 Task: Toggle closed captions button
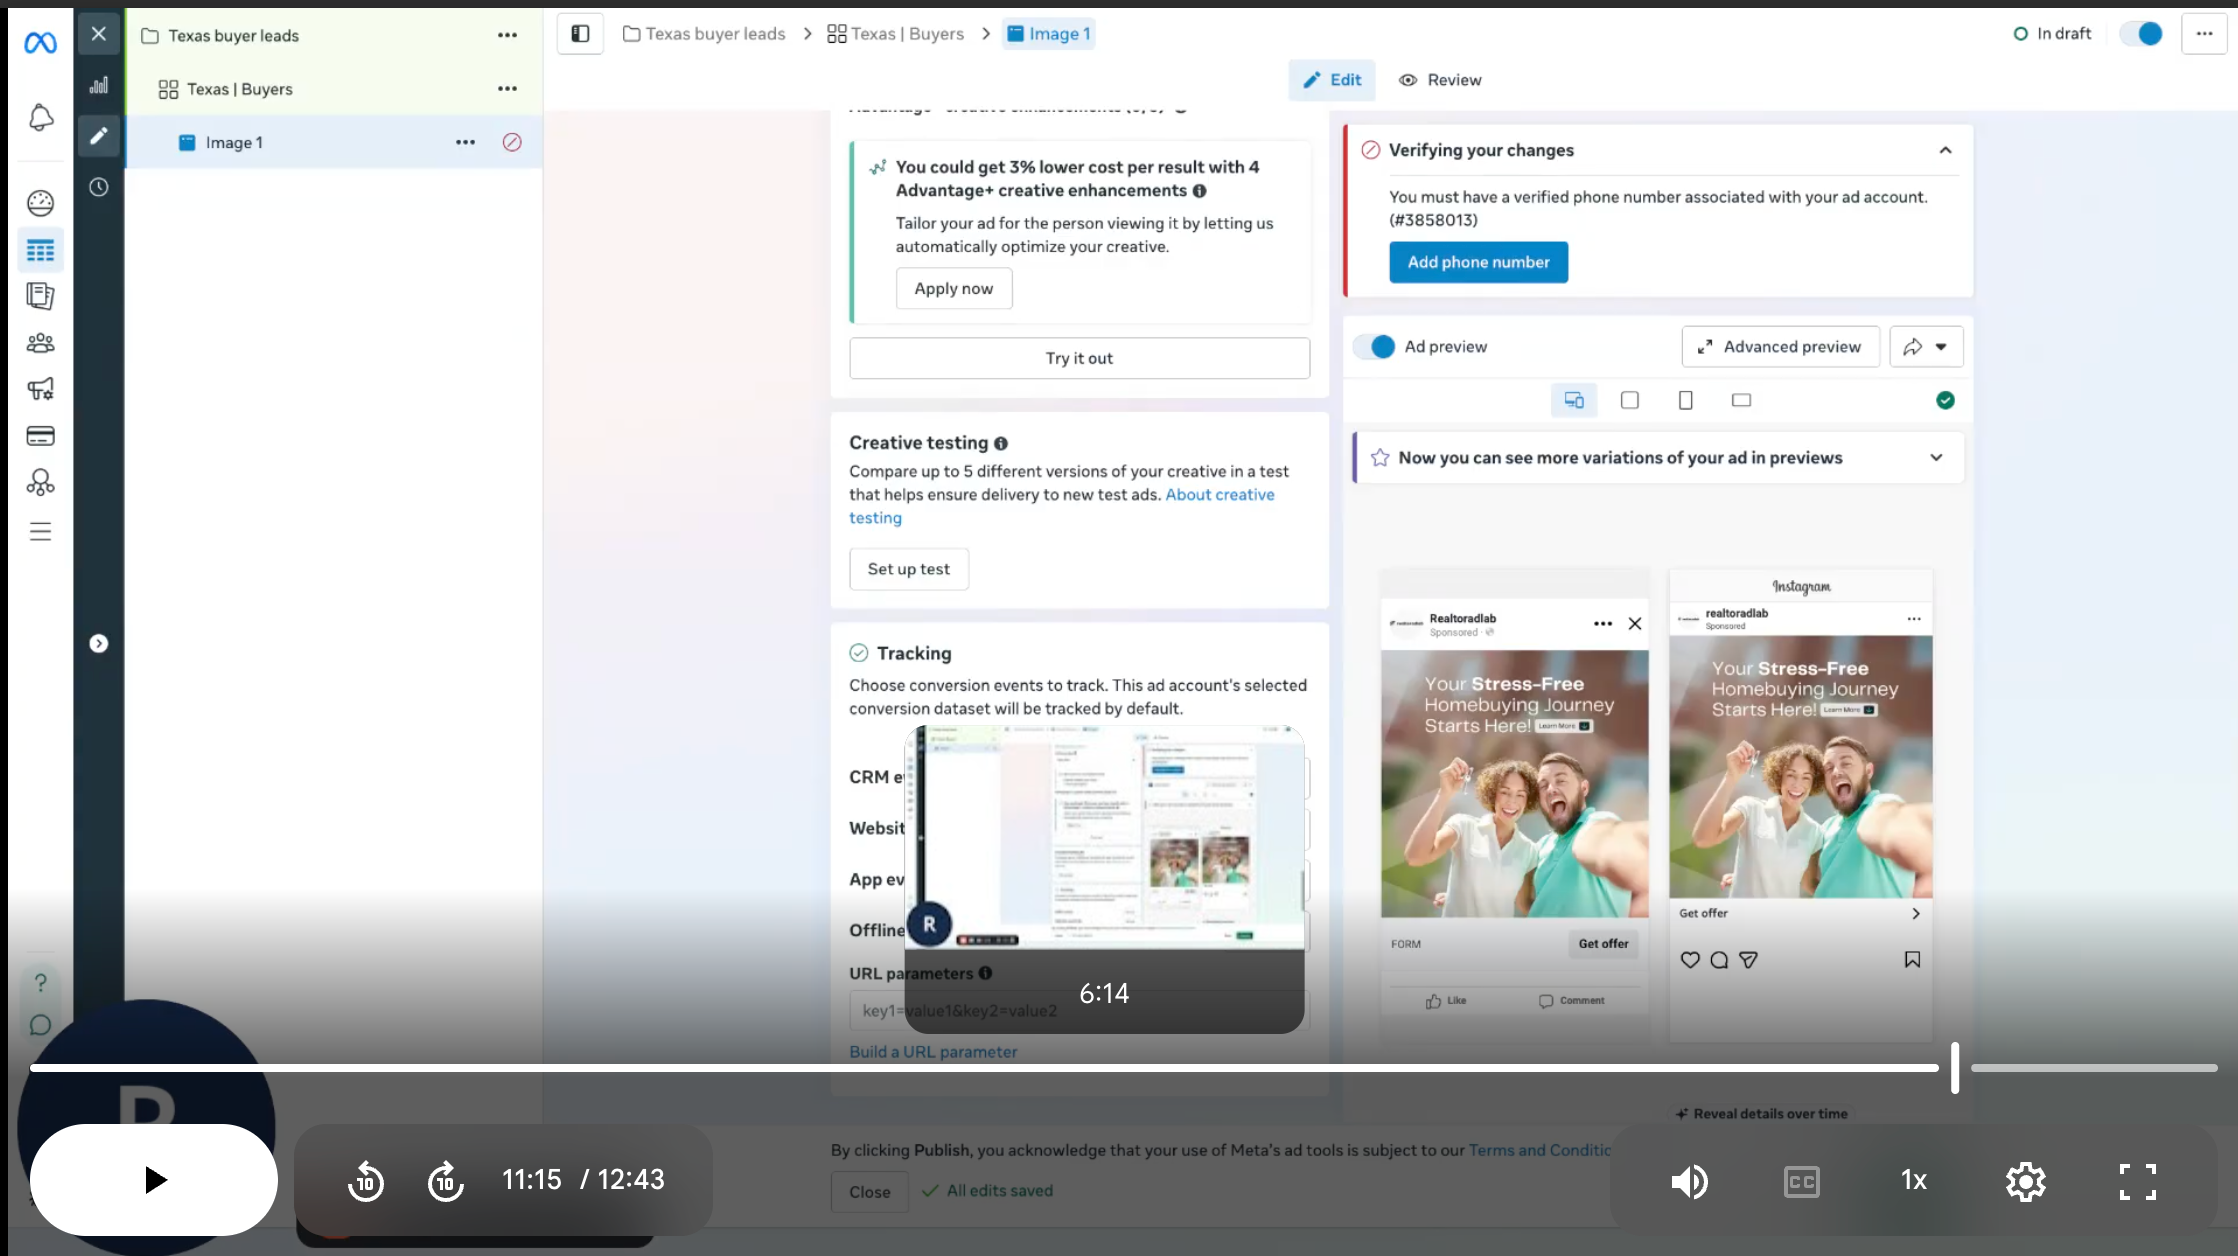[x=1801, y=1181]
